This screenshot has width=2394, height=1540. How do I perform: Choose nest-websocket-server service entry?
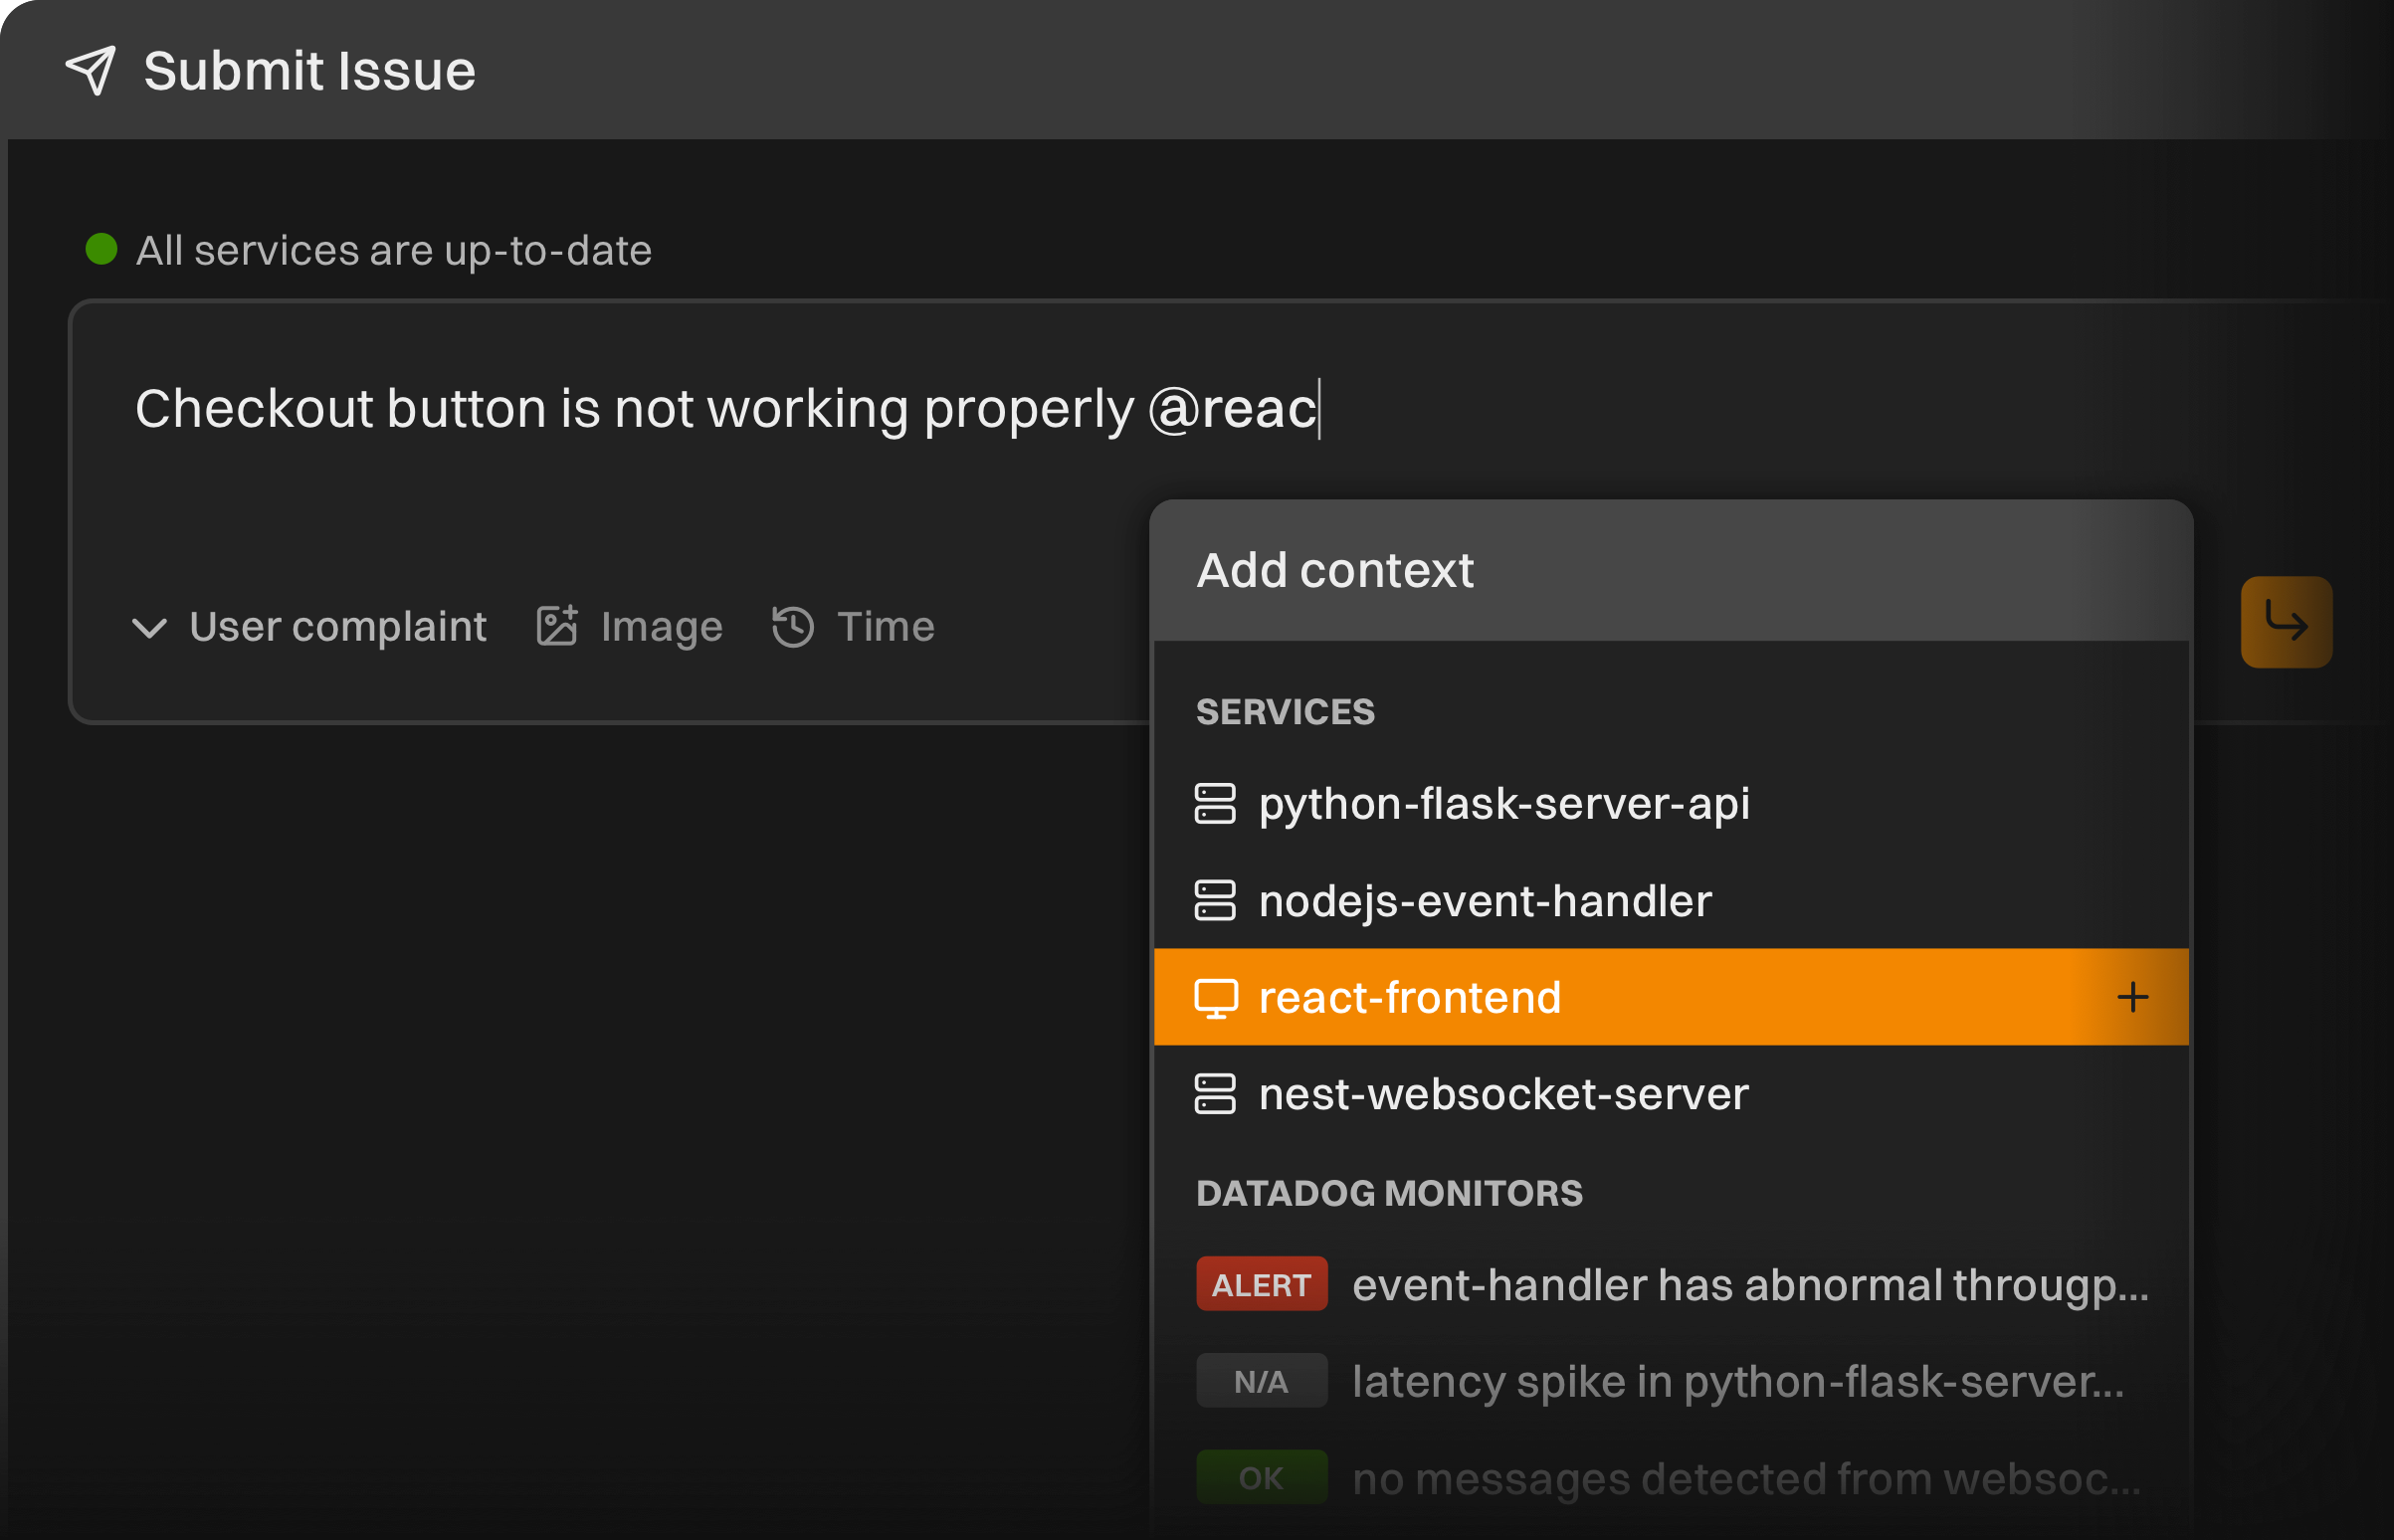click(1503, 1094)
